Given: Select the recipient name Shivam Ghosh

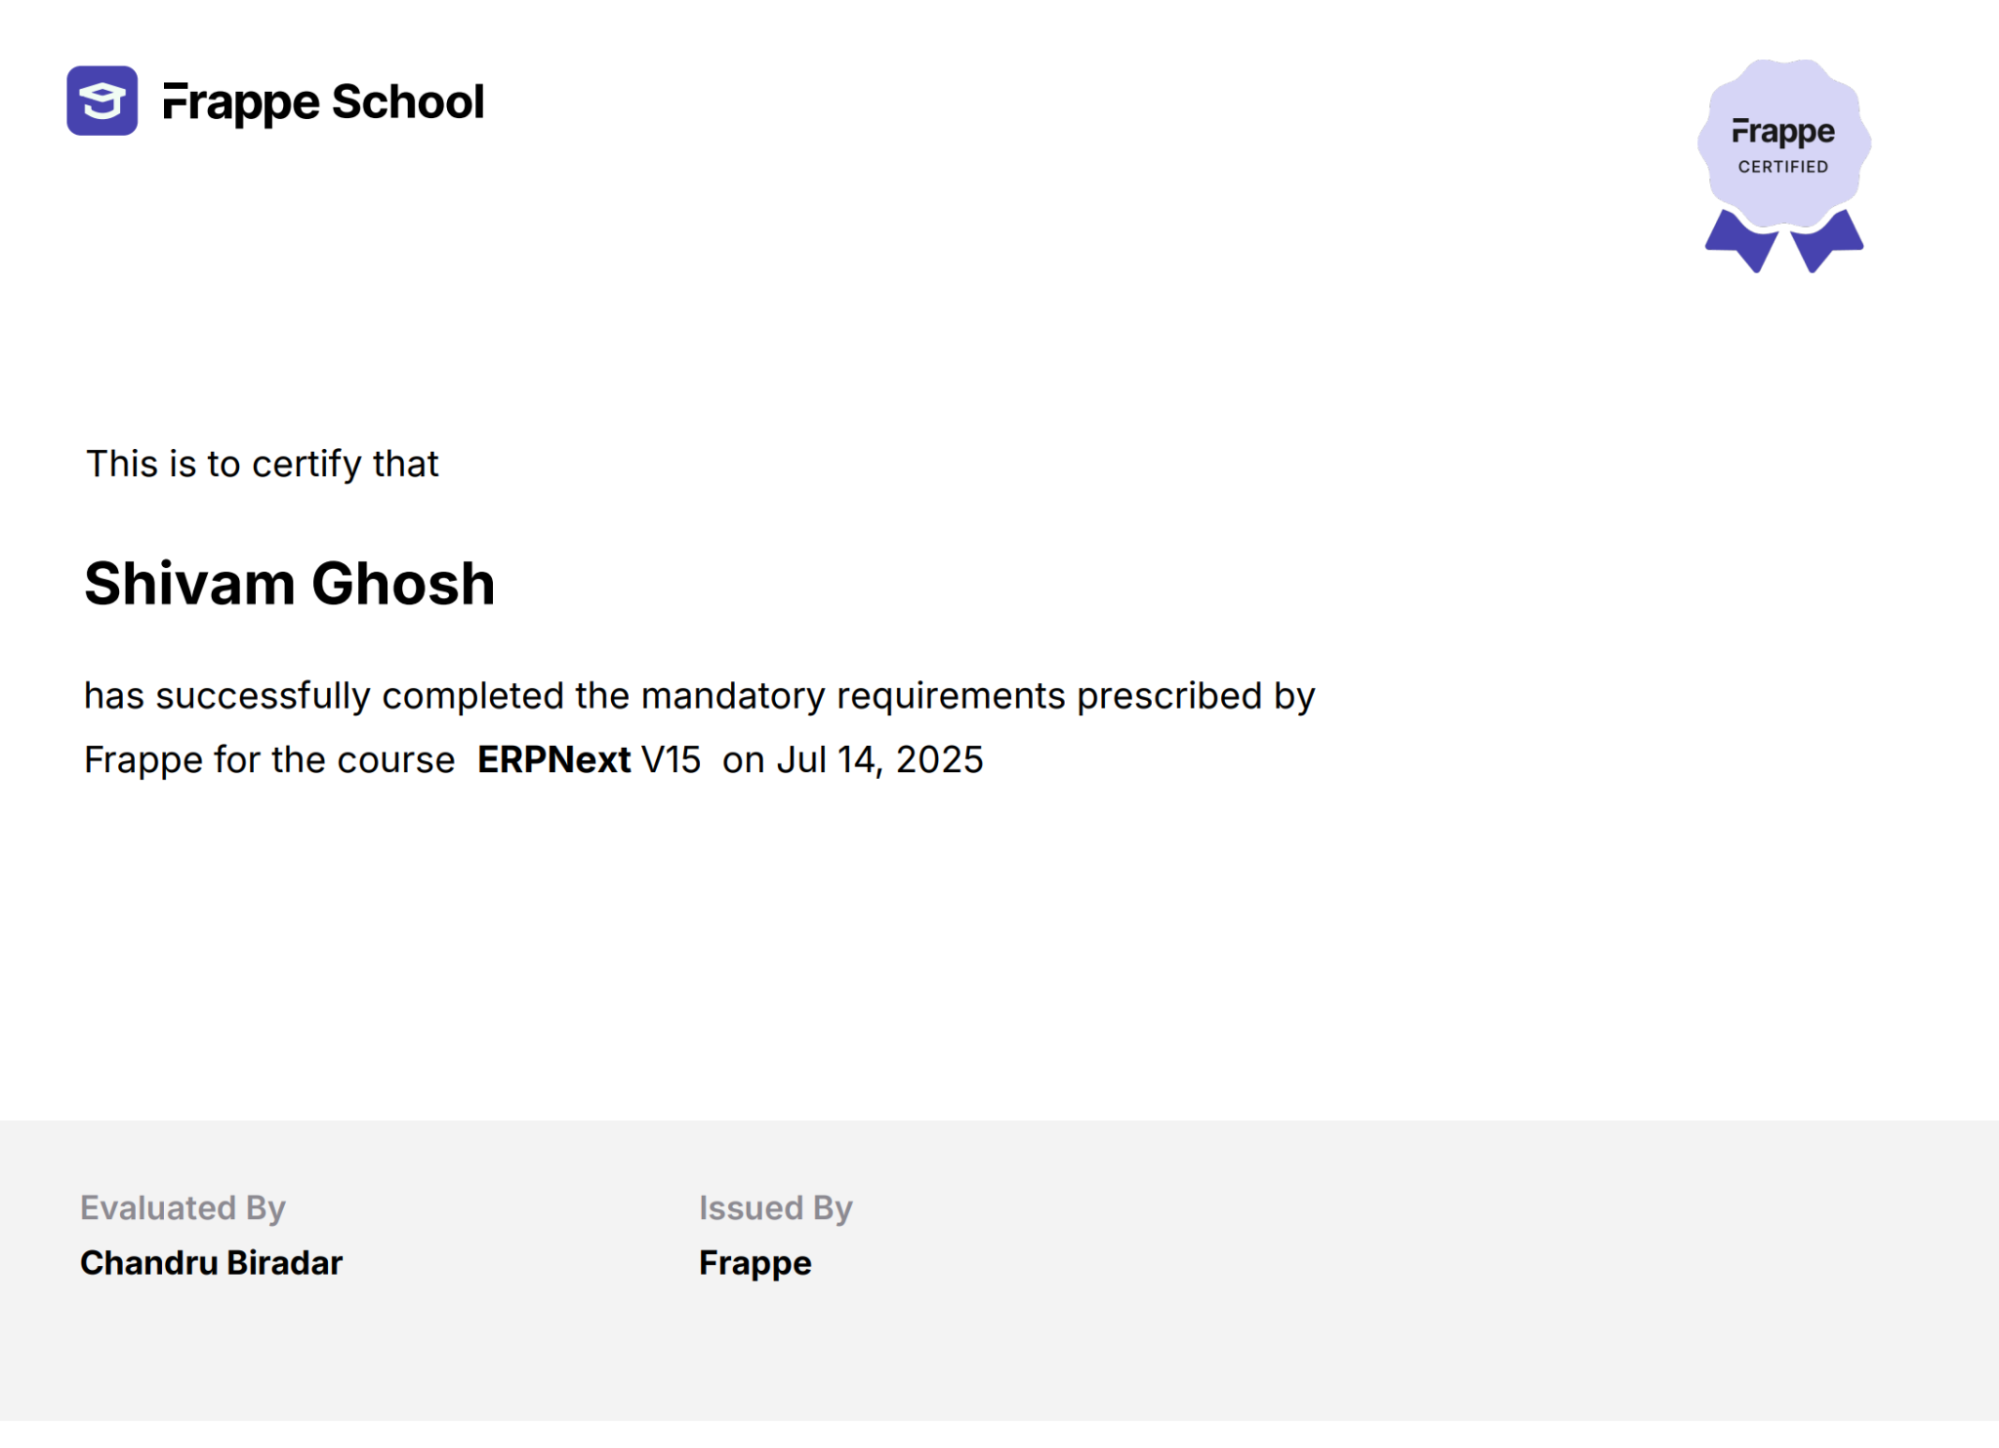Looking at the screenshot, I should click(290, 584).
